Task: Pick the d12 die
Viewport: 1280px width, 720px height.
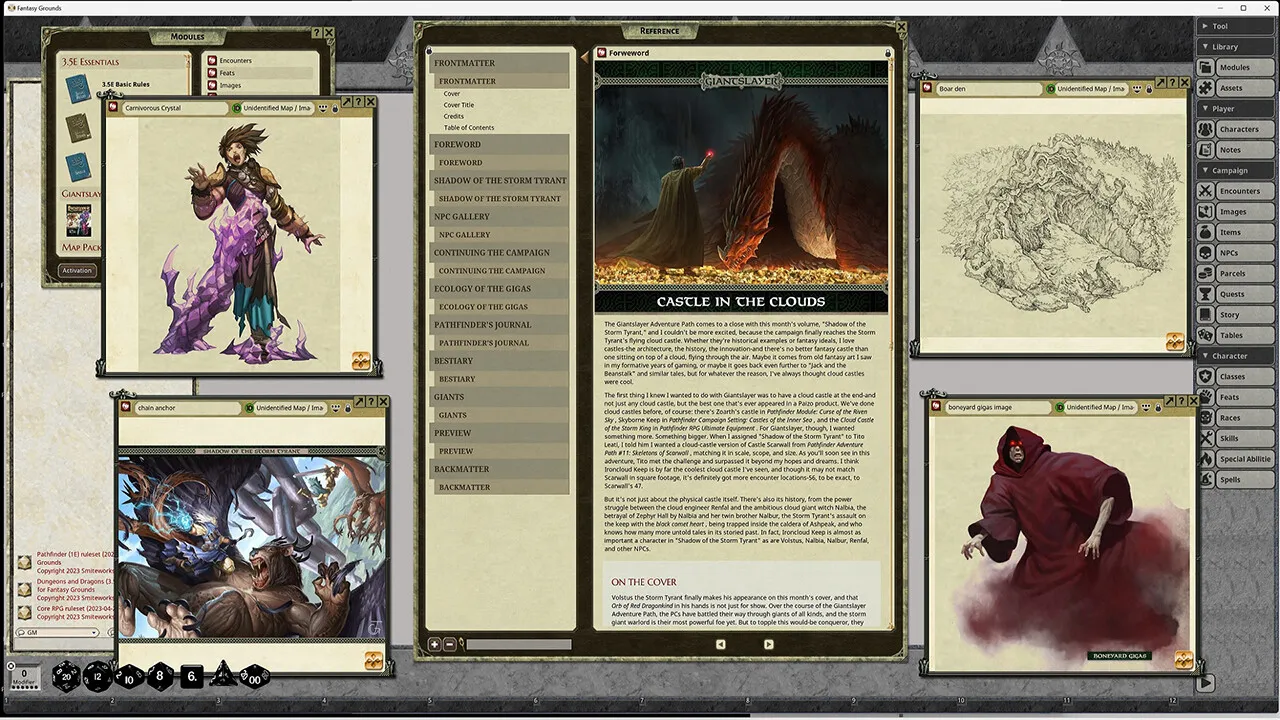Action: (x=98, y=676)
